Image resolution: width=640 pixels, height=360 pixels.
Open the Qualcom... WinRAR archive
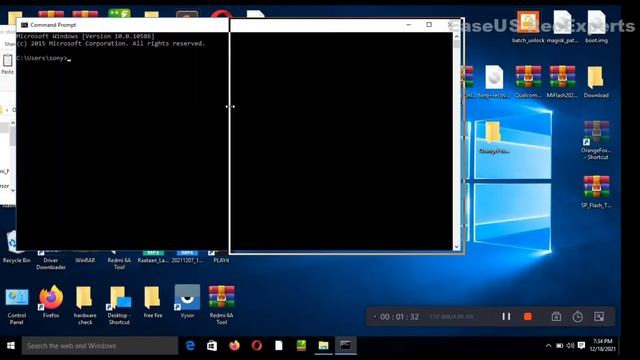528,81
